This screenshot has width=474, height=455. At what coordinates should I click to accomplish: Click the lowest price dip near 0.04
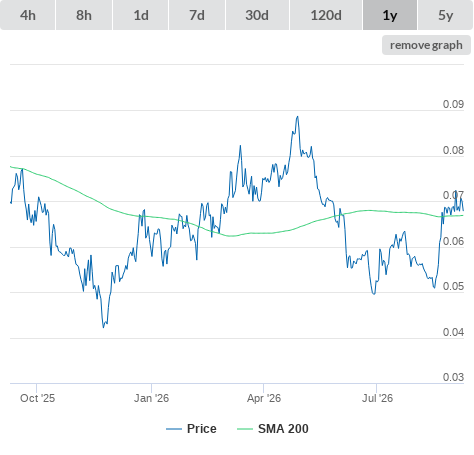pos(103,327)
